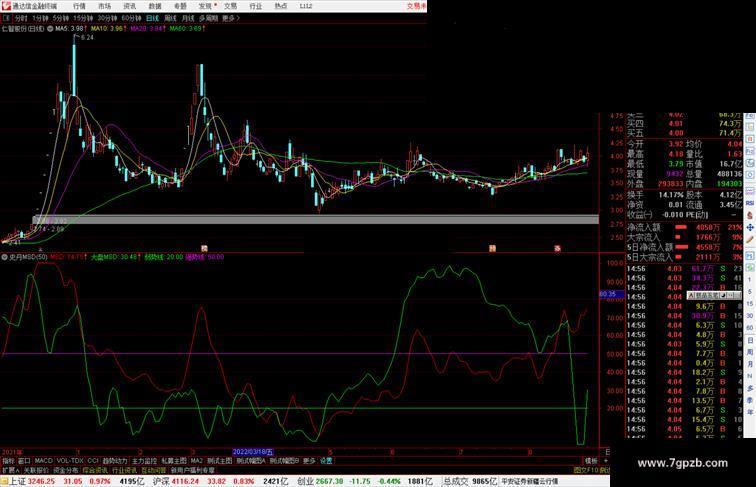
Task: Switch chart to 分时 period
Action: coord(21,18)
